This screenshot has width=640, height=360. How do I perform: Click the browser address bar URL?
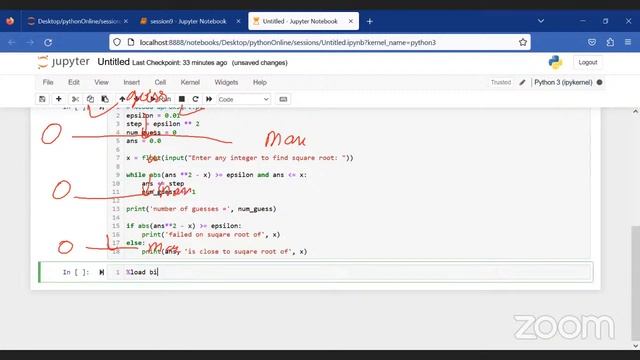click(x=288, y=42)
